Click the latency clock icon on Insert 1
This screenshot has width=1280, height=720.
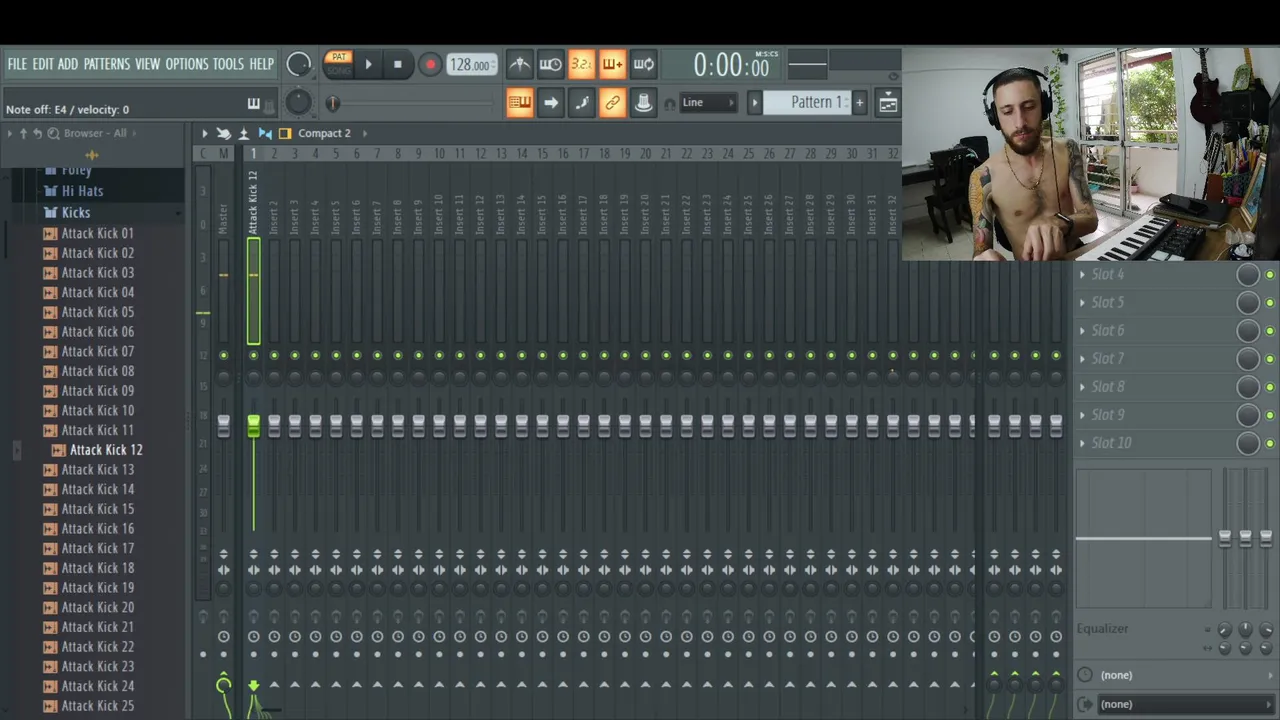pyautogui.click(x=253, y=637)
